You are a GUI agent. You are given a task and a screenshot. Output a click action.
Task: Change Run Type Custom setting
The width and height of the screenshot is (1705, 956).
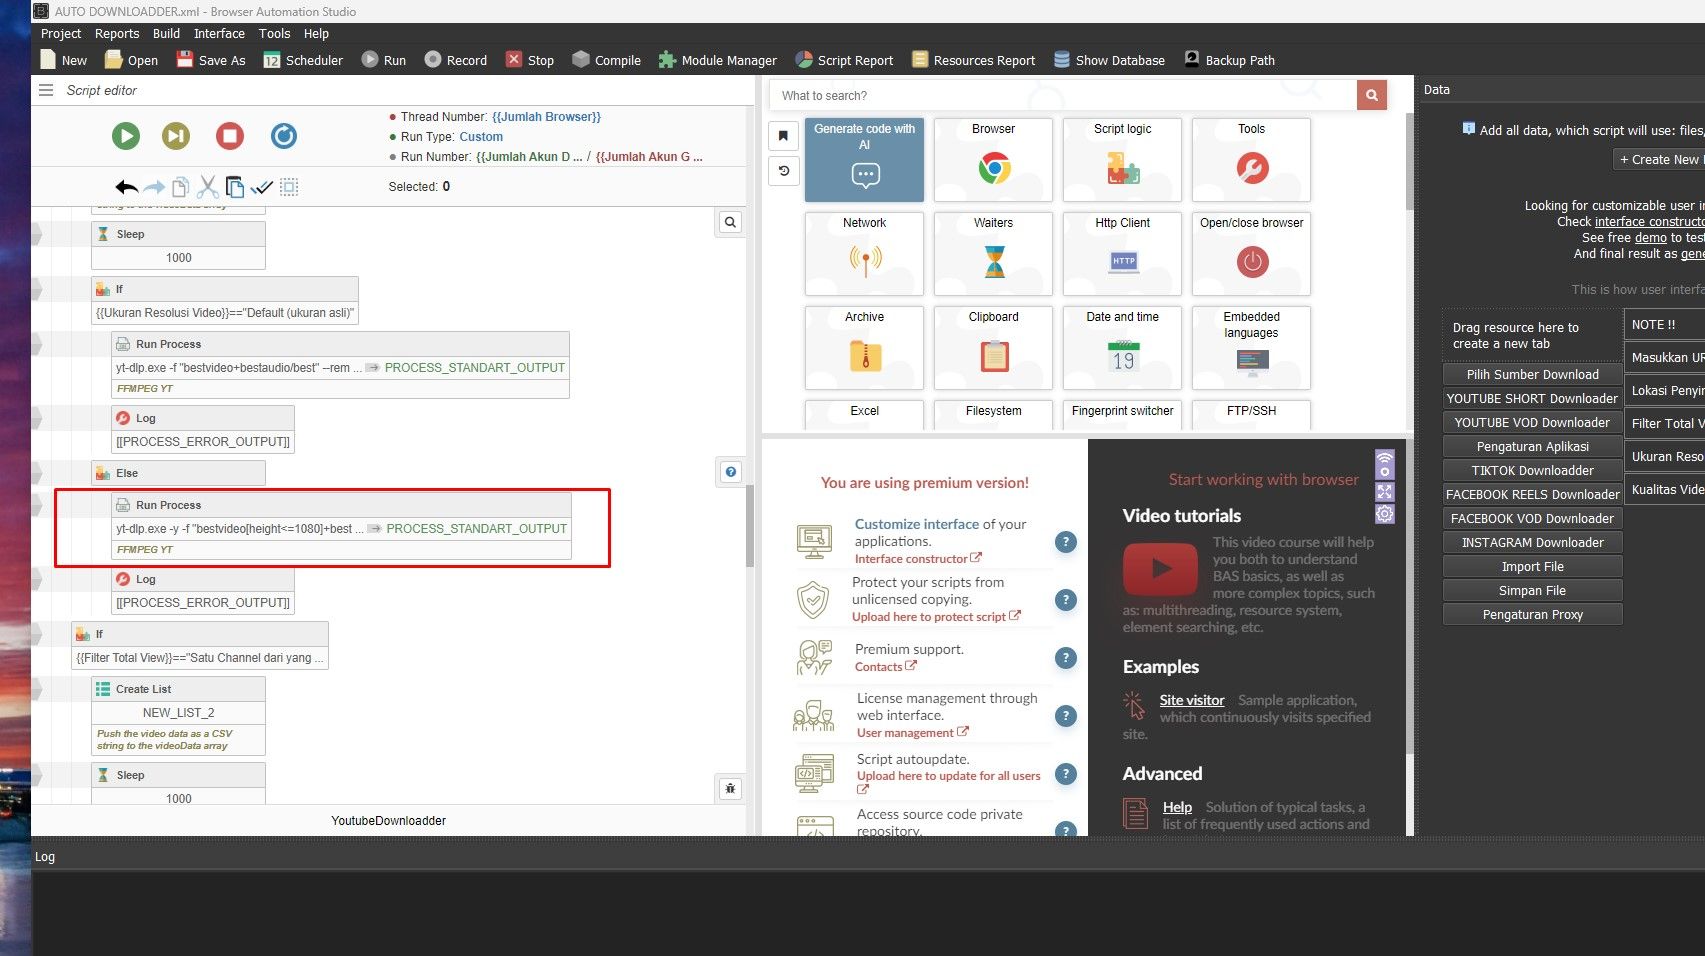481,137
